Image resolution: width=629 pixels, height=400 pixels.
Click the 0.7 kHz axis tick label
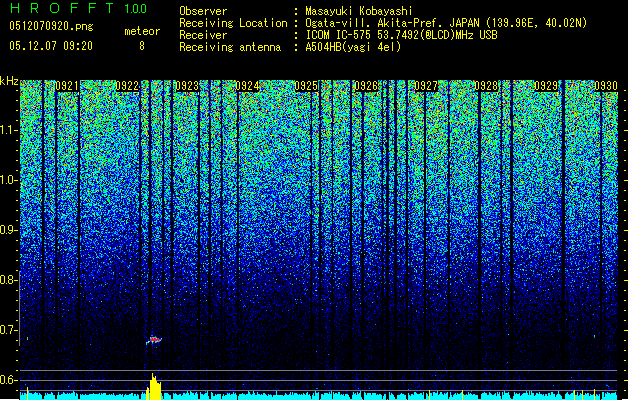[x=8, y=330]
